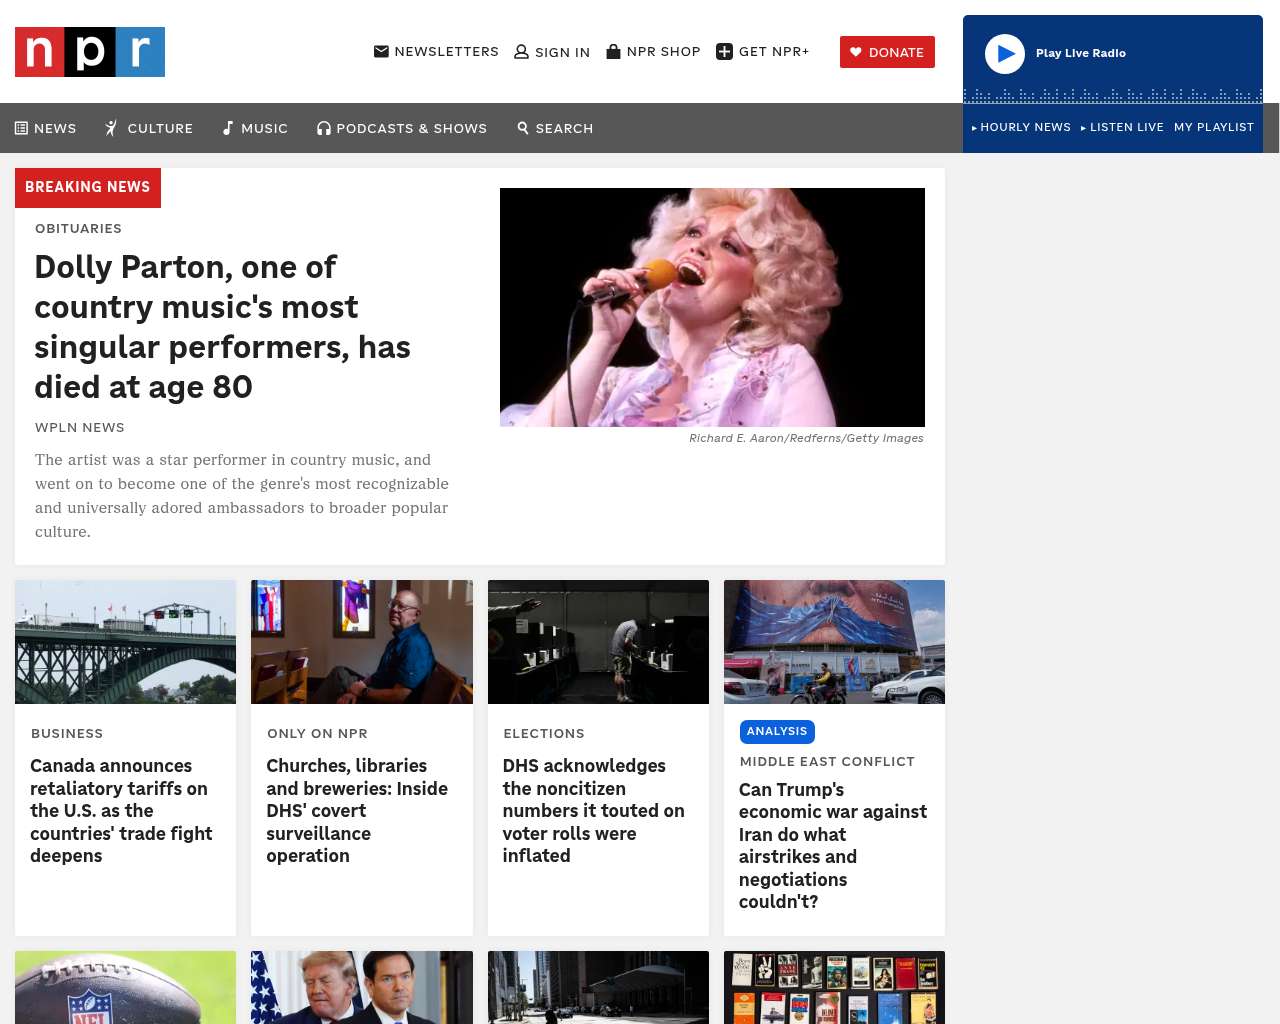Open the voting booths photo thumbnail
The height and width of the screenshot is (1024, 1280).
[598, 642]
